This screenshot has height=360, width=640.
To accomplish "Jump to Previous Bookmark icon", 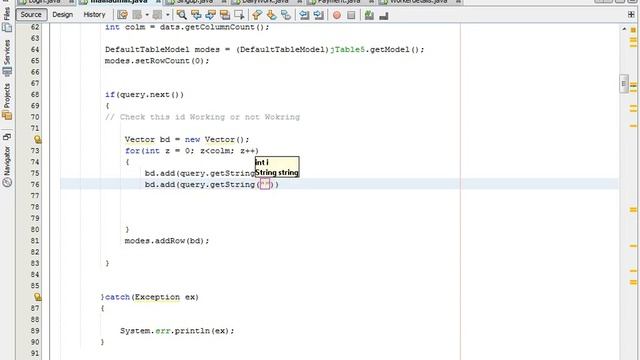I will point(257,15).
